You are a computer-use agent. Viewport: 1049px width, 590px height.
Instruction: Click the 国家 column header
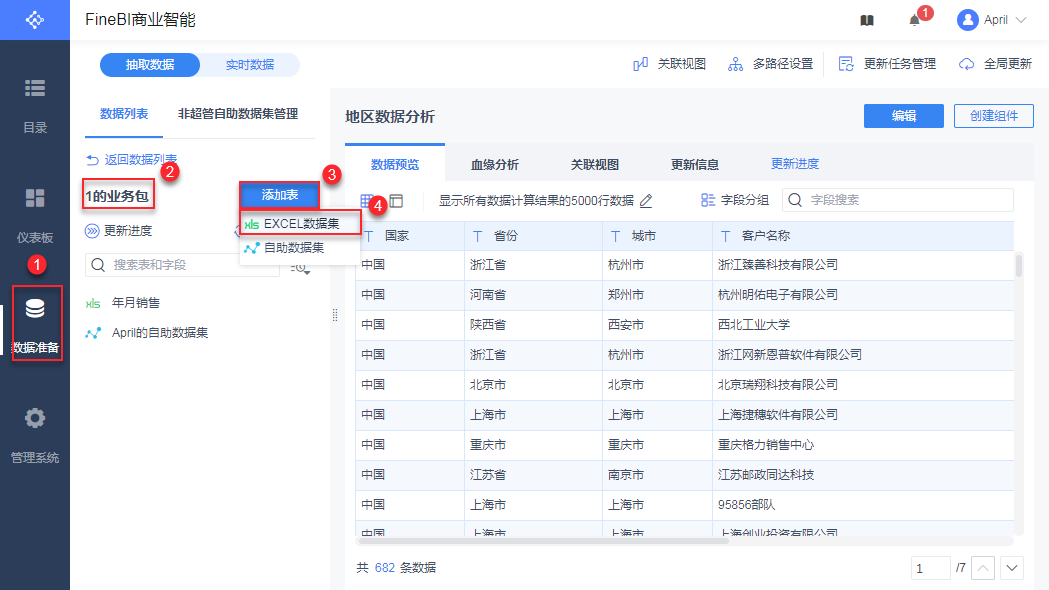click(x=409, y=236)
